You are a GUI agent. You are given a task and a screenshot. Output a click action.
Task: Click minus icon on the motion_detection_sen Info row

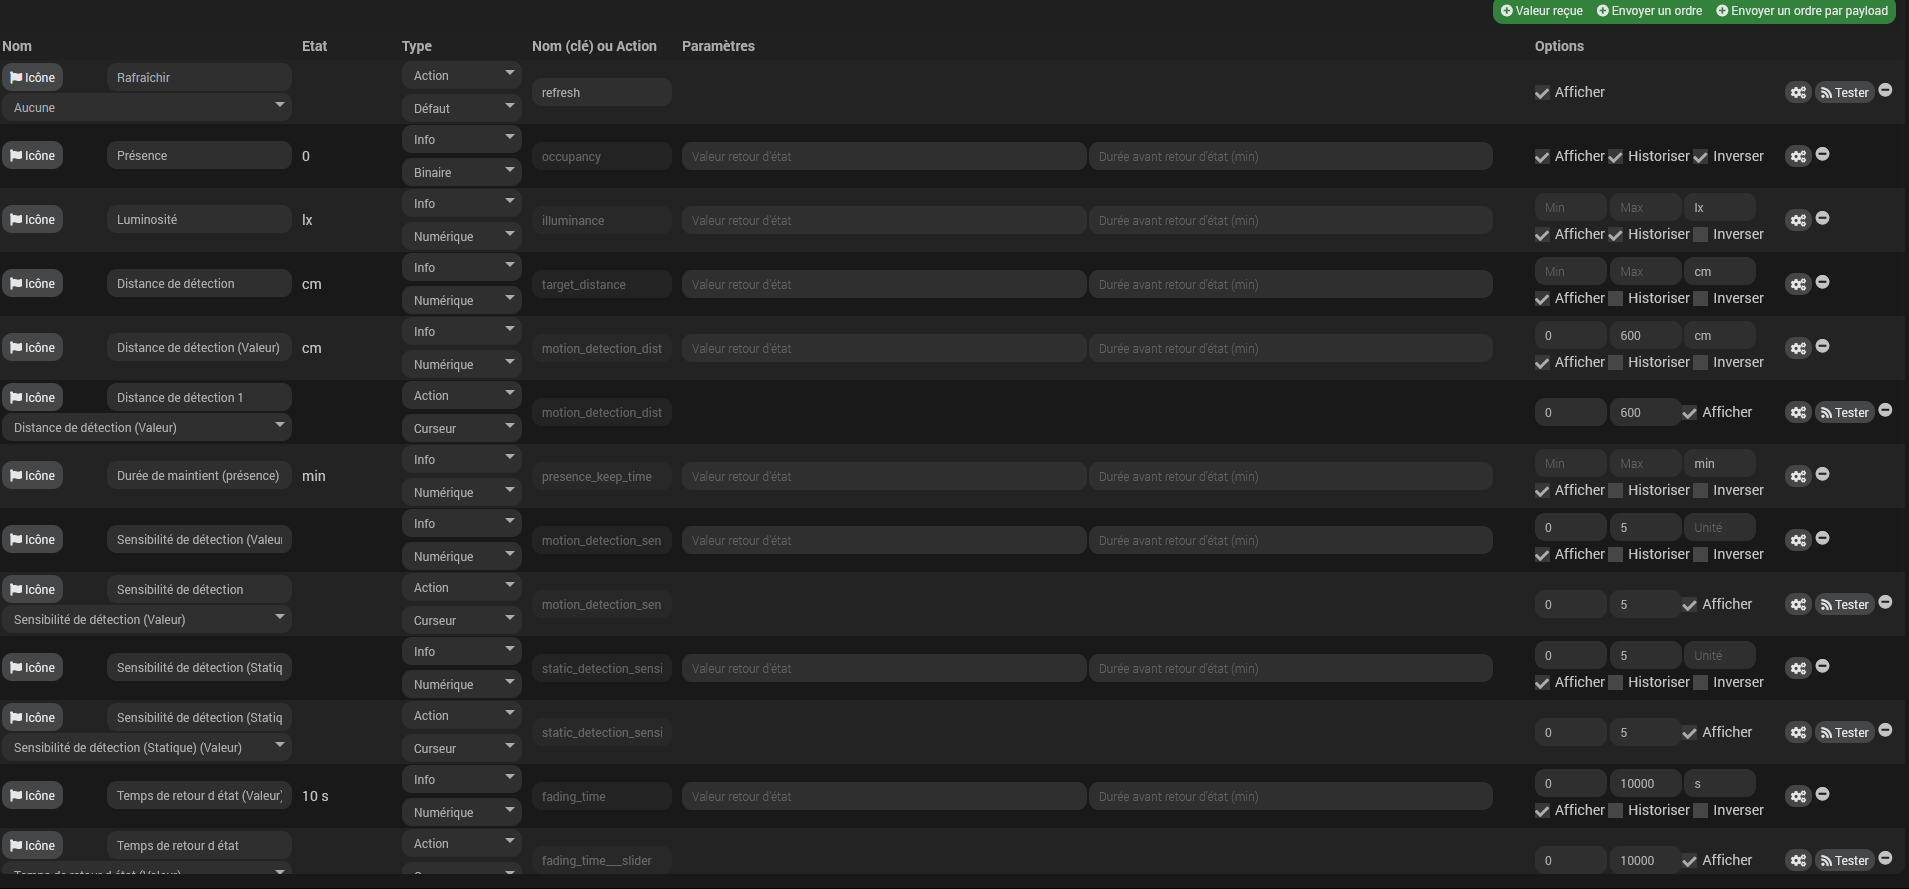[1822, 538]
